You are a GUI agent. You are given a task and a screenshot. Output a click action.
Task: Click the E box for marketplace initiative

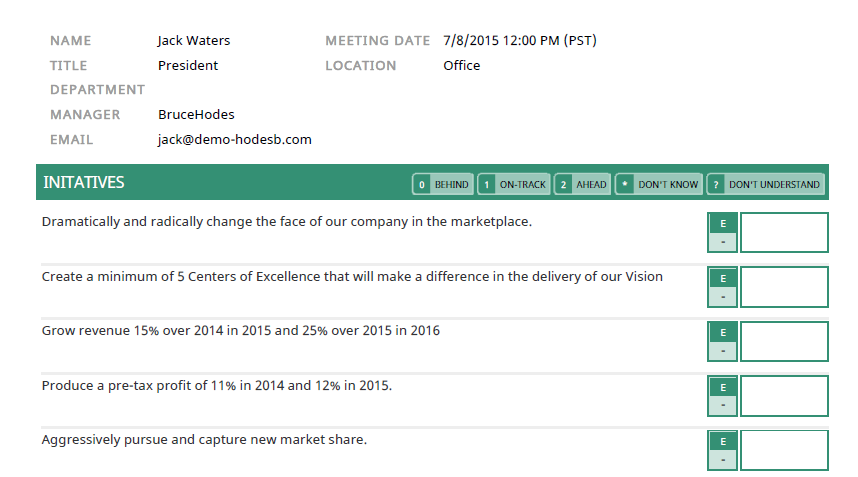[x=723, y=223]
